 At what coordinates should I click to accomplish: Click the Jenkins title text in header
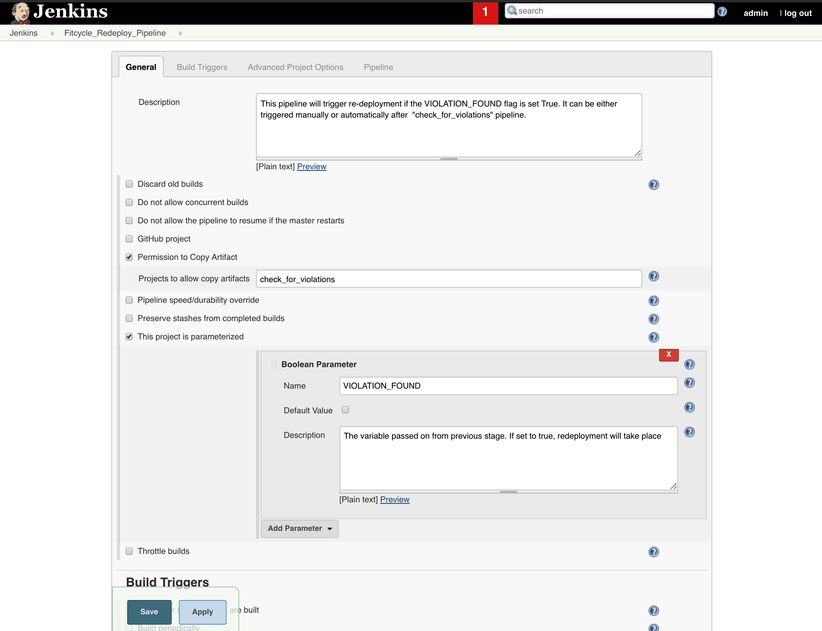[71, 12]
